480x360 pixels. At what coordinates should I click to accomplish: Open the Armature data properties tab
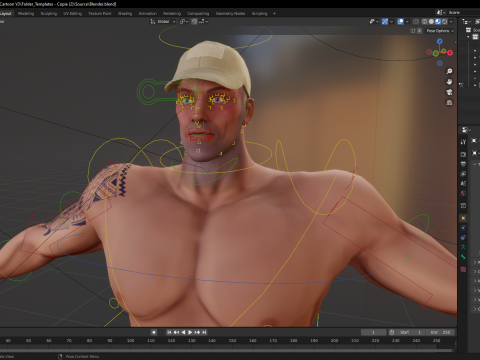[463, 247]
